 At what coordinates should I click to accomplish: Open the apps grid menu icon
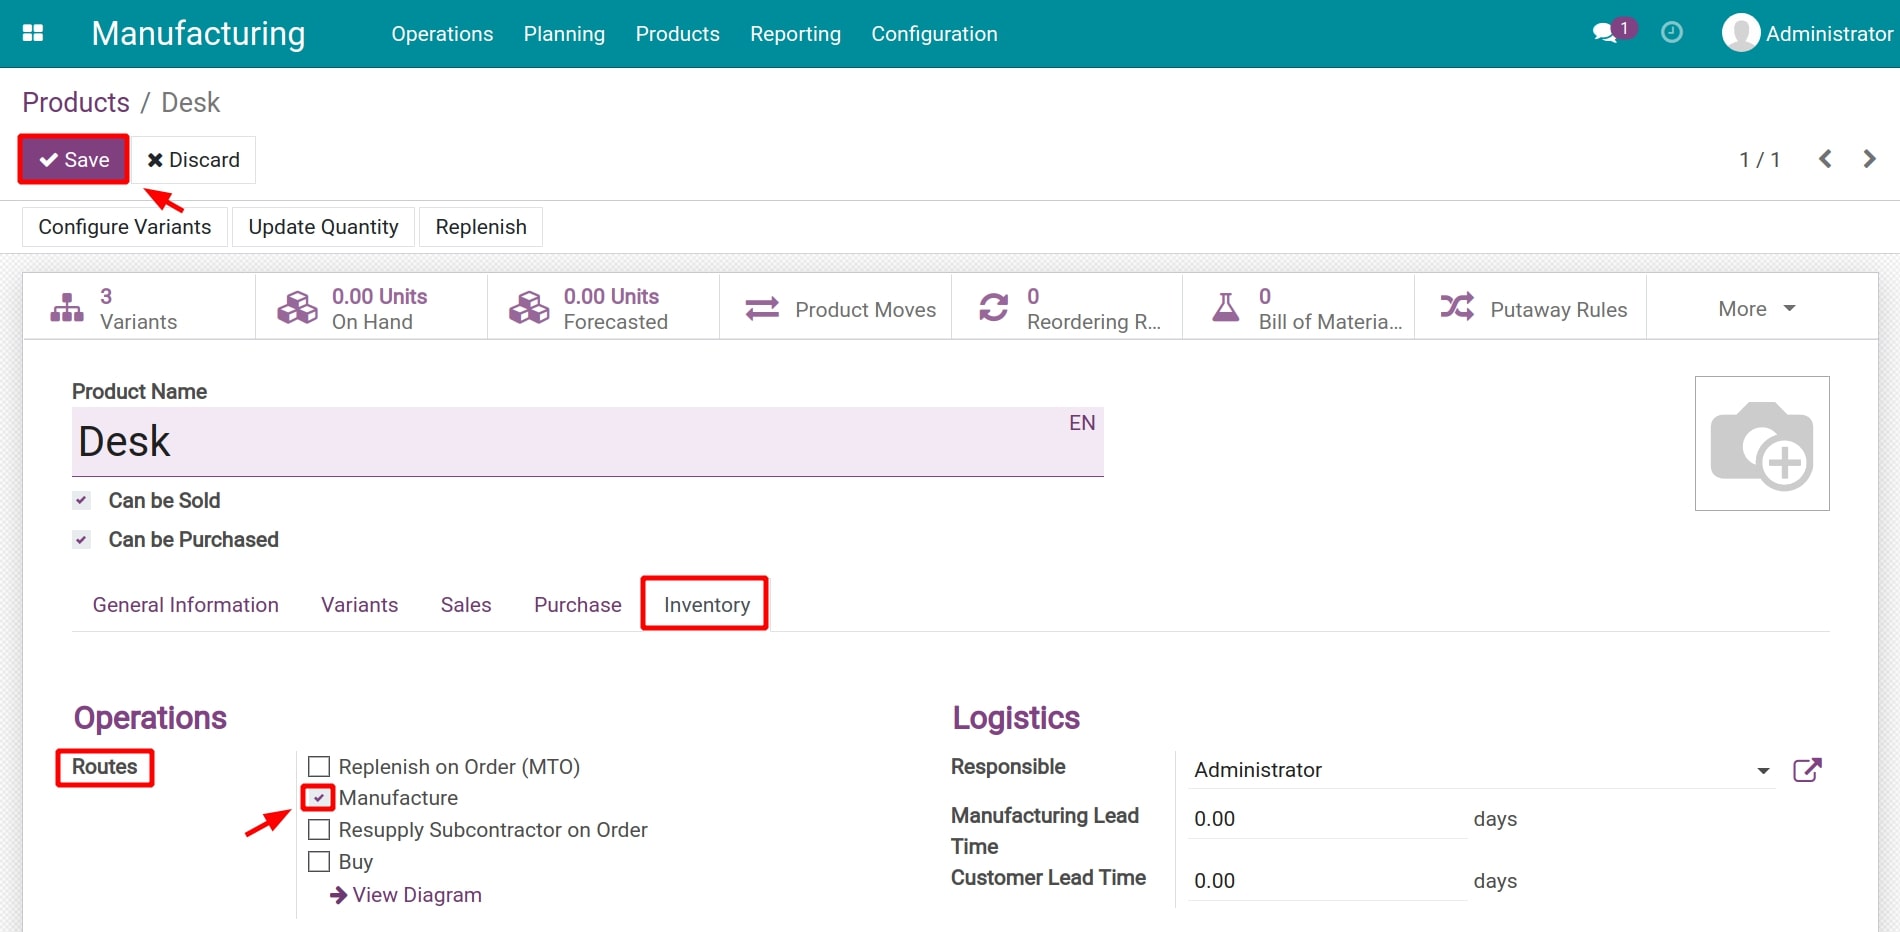click(x=33, y=33)
